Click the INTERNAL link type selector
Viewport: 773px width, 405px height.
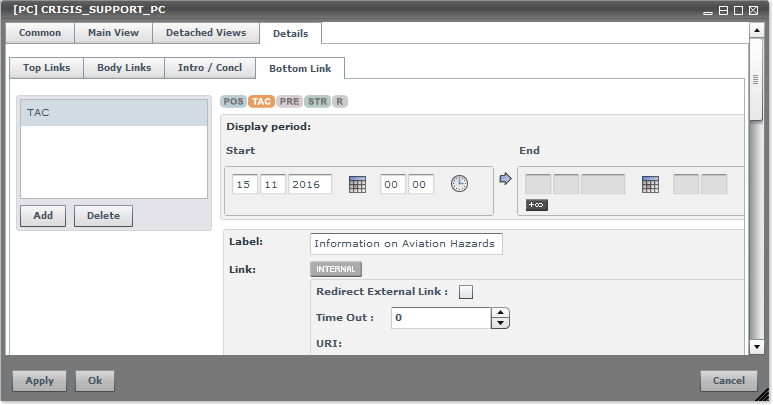tap(335, 269)
